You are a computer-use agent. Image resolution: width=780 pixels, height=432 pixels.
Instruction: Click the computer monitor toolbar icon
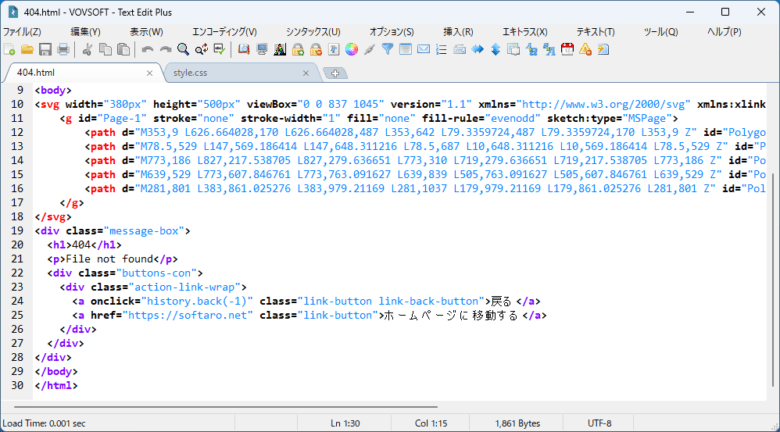(262, 49)
